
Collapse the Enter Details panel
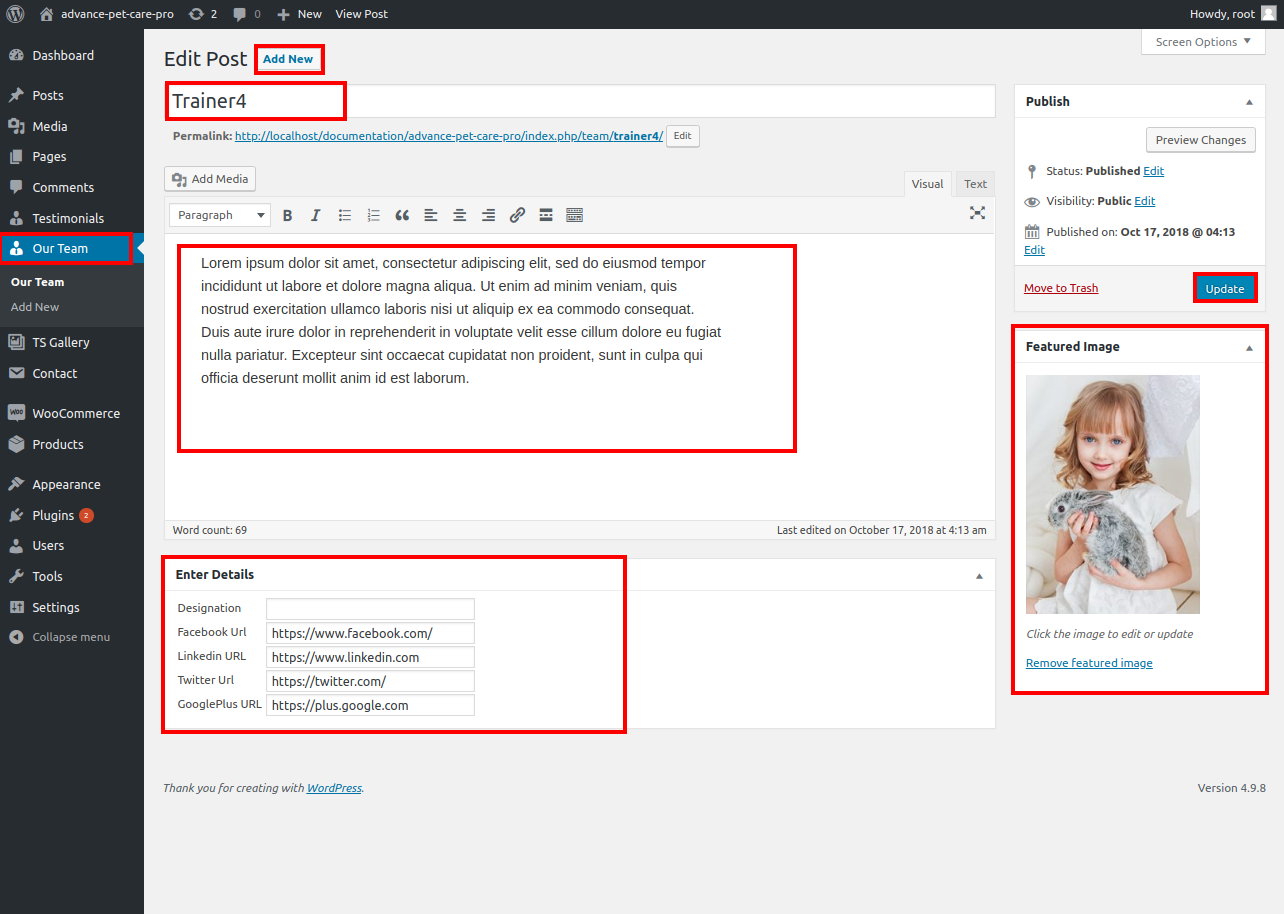(979, 575)
